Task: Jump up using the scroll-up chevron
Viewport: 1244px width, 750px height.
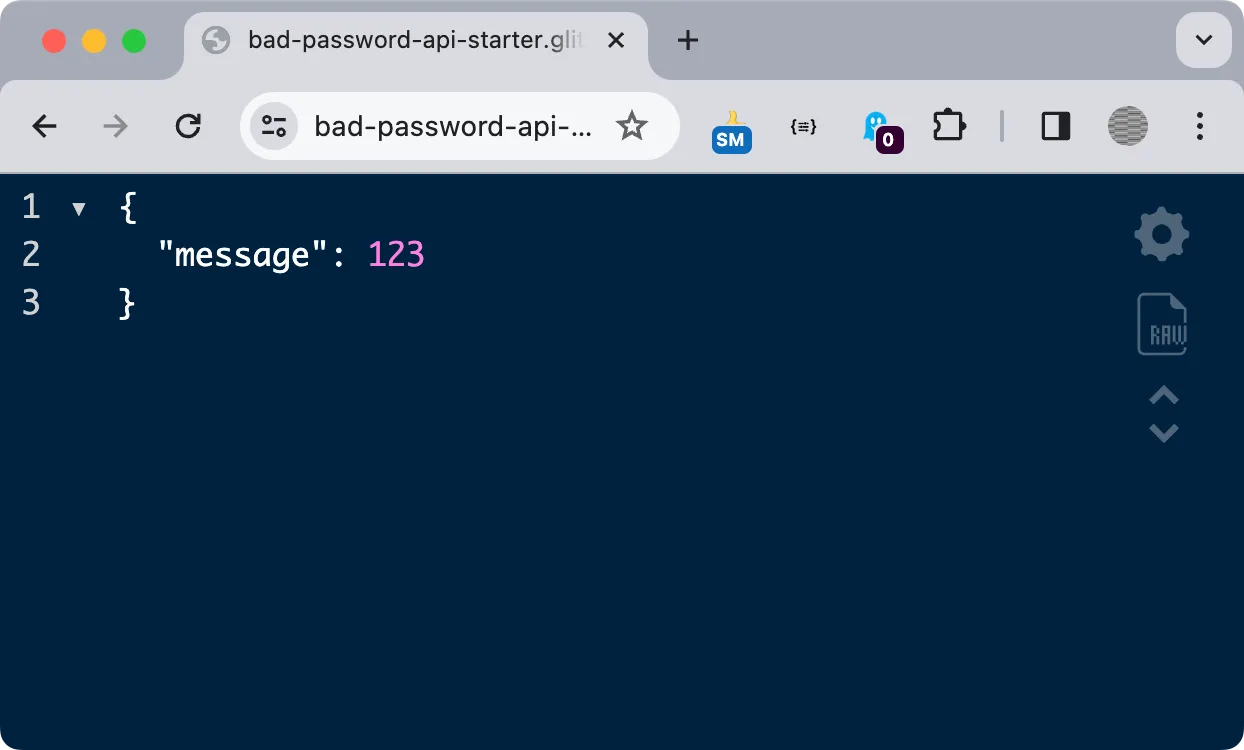Action: (1163, 395)
